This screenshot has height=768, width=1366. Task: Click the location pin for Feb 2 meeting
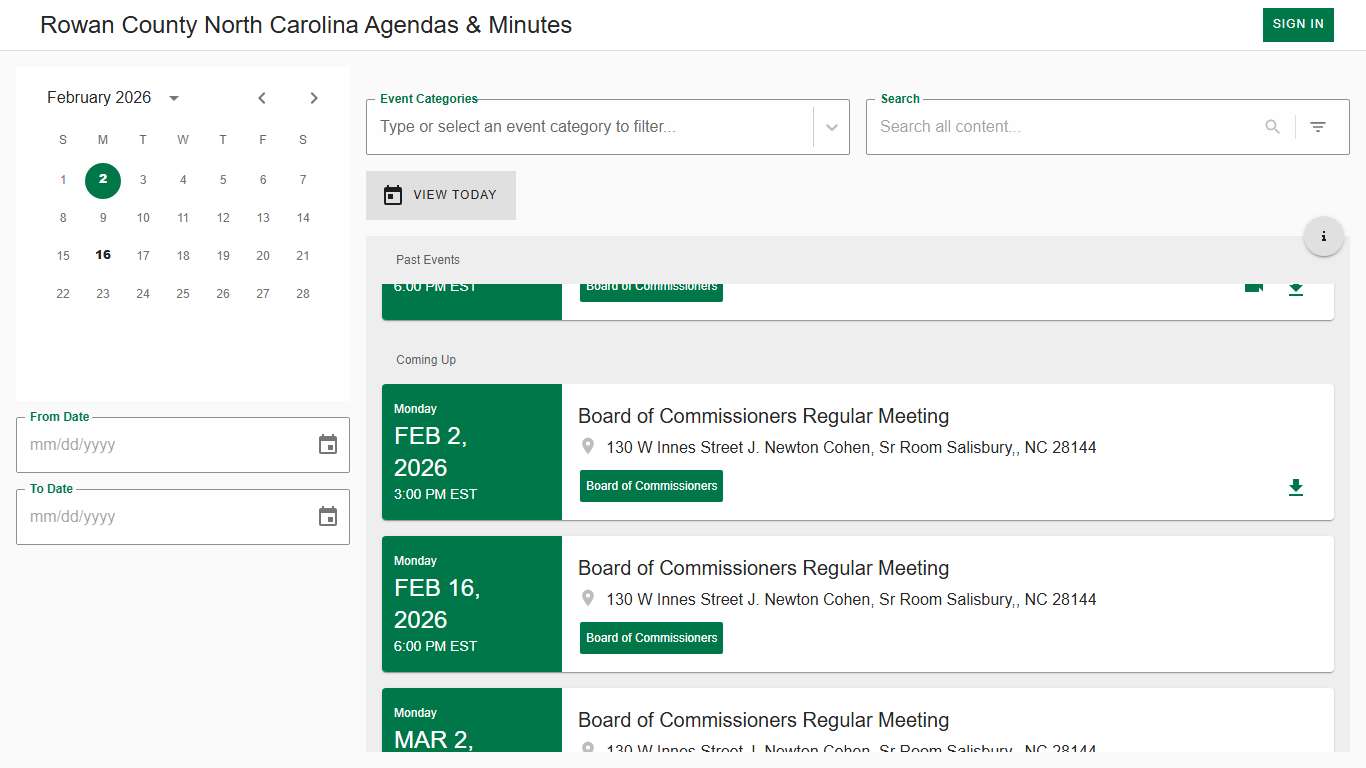(x=588, y=446)
